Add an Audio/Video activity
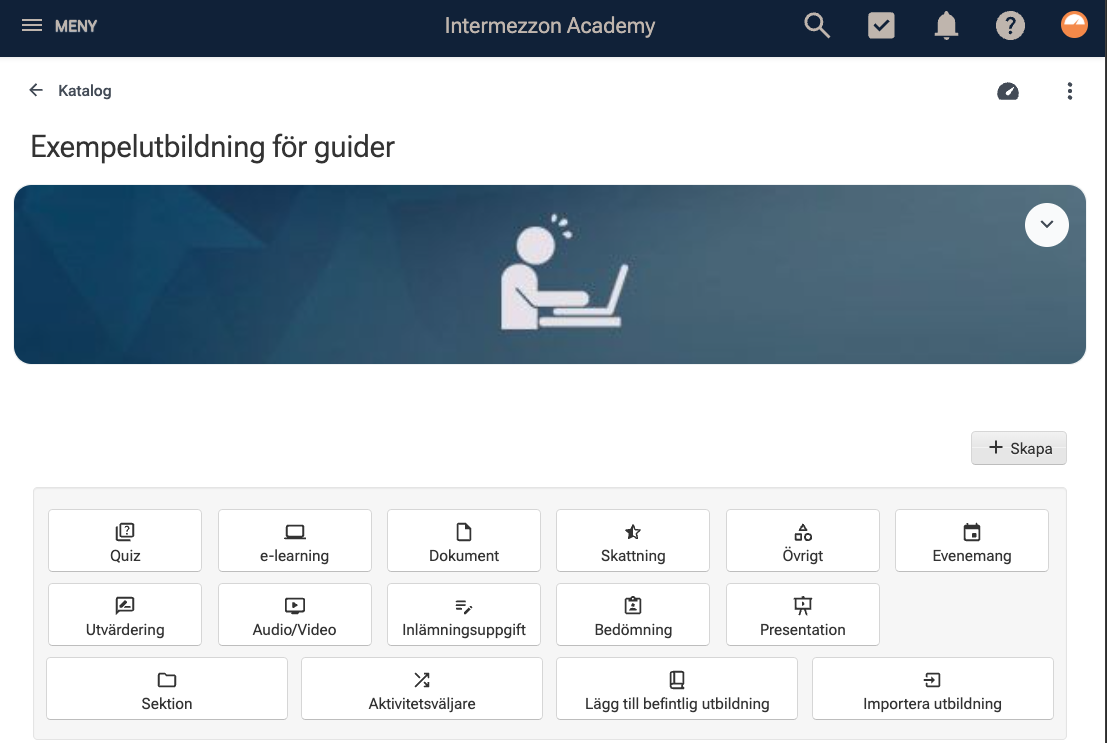This screenshot has height=743, width=1107. pos(294,614)
